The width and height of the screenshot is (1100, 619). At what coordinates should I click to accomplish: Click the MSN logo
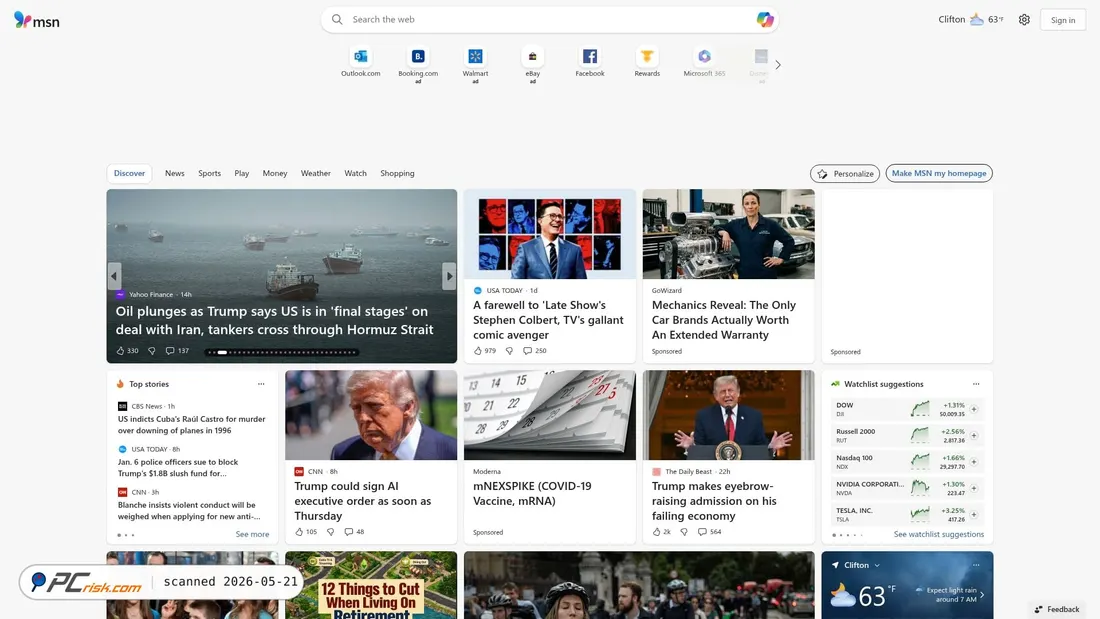pos(37,20)
